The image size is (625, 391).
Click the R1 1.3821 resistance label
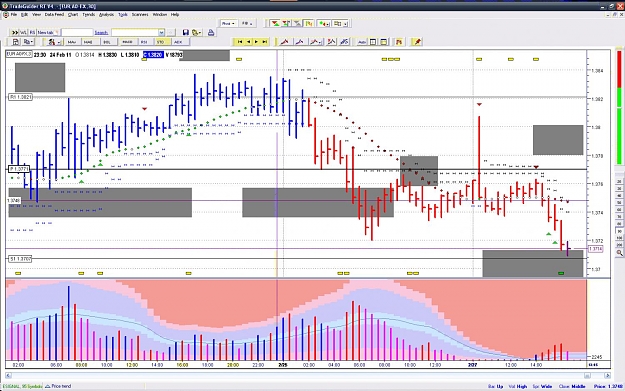[20, 97]
